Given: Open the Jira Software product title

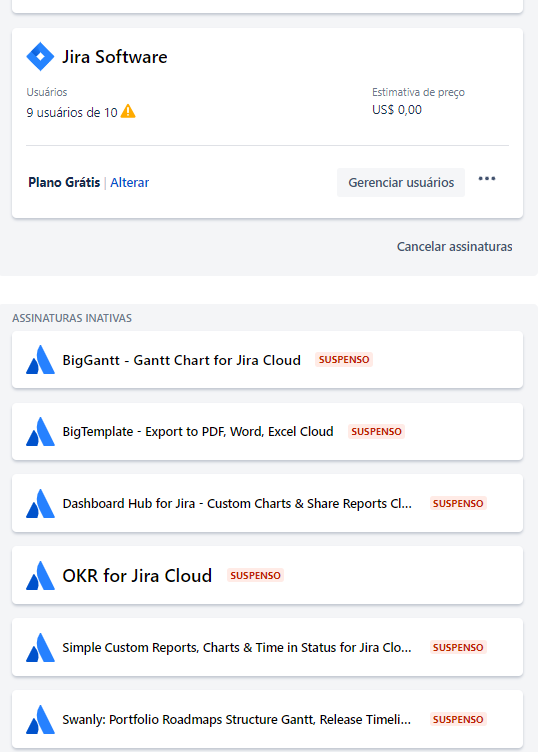Looking at the screenshot, I should point(115,57).
